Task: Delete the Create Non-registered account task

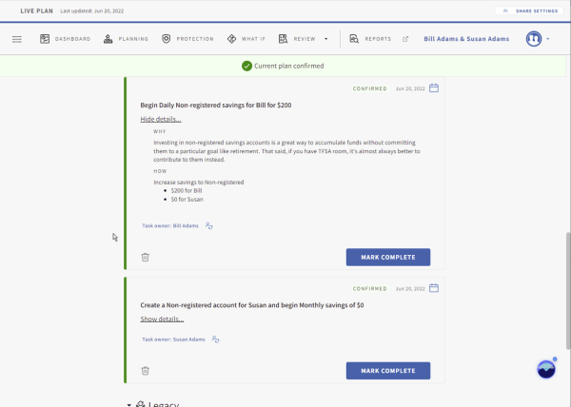Action: pos(145,371)
